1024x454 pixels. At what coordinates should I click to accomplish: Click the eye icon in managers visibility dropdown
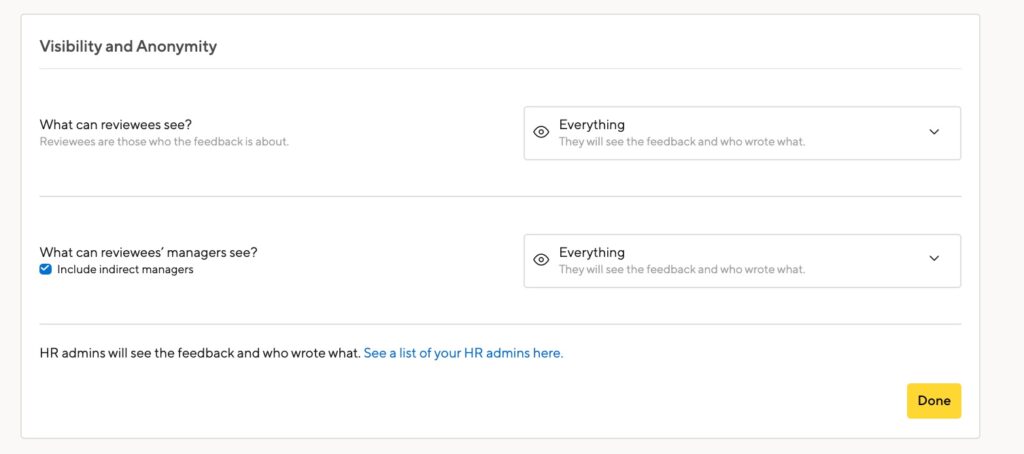(x=541, y=259)
